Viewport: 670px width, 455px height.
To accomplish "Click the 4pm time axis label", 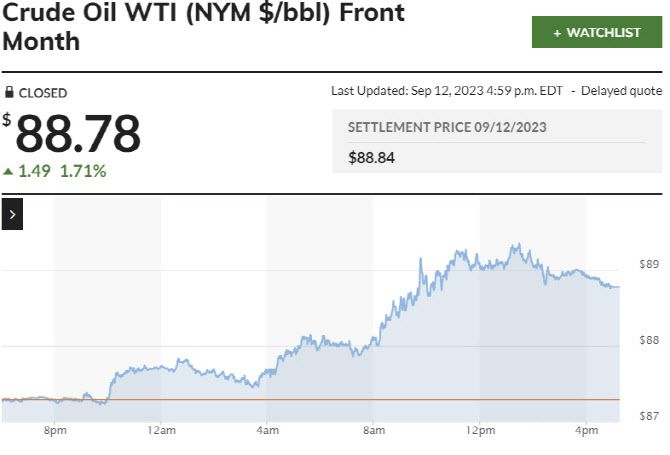I will coord(586,431).
